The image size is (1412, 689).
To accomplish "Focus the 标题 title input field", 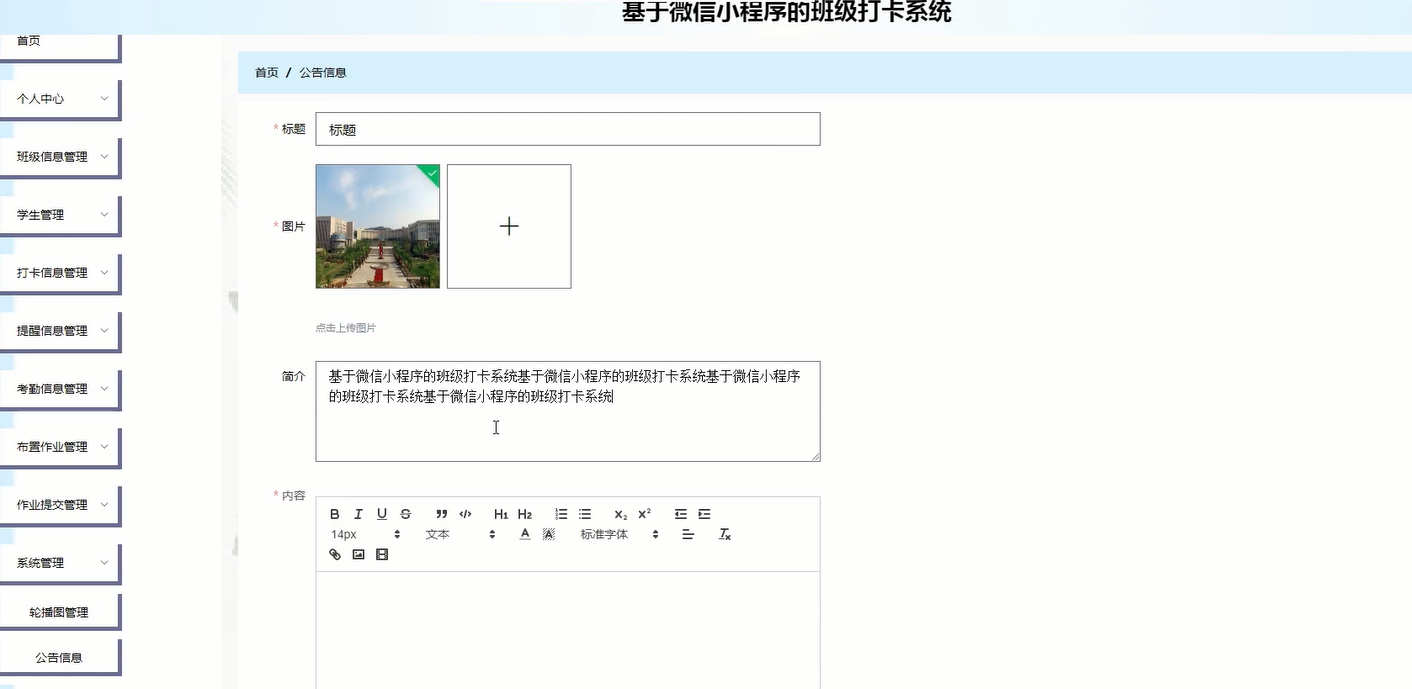I will (568, 129).
